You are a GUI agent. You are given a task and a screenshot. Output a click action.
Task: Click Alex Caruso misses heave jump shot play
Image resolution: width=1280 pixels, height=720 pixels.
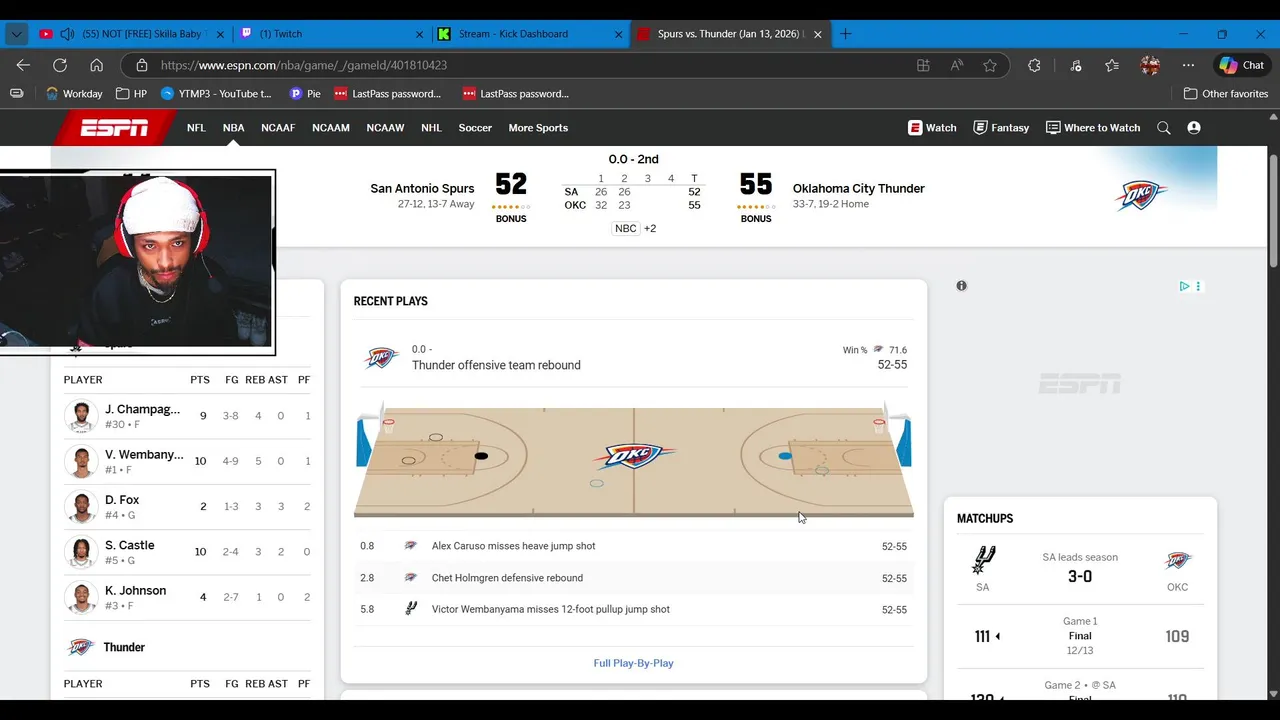633,546
